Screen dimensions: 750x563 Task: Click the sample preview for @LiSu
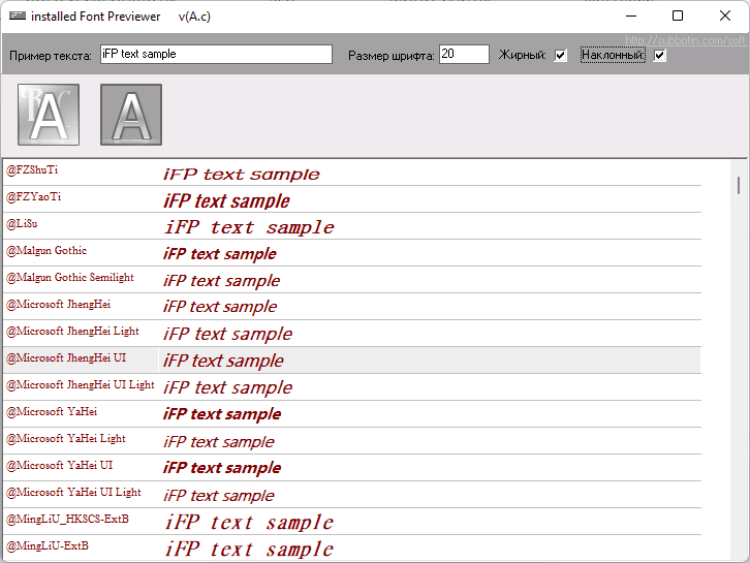[249, 227]
